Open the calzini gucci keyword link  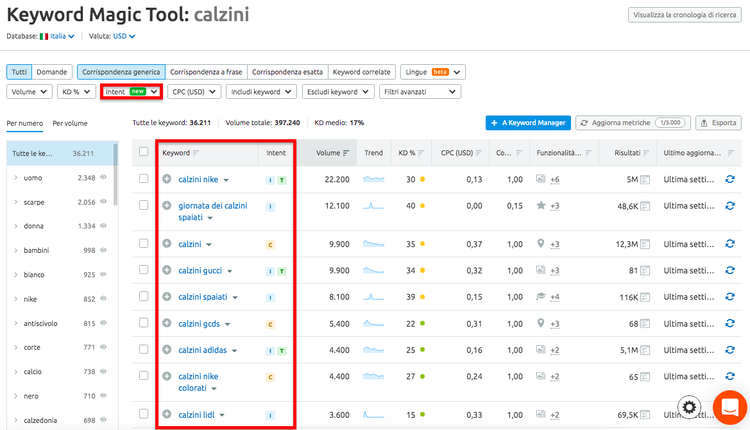pyautogui.click(x=200, y=271)
